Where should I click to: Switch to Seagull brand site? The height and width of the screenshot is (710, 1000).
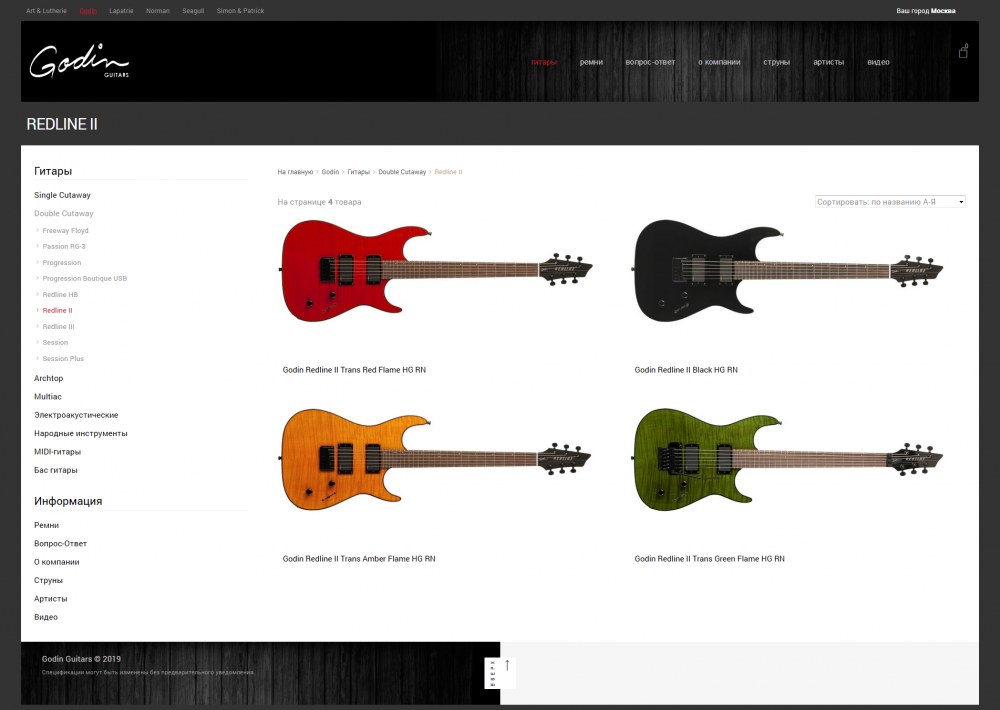point(193,11)
